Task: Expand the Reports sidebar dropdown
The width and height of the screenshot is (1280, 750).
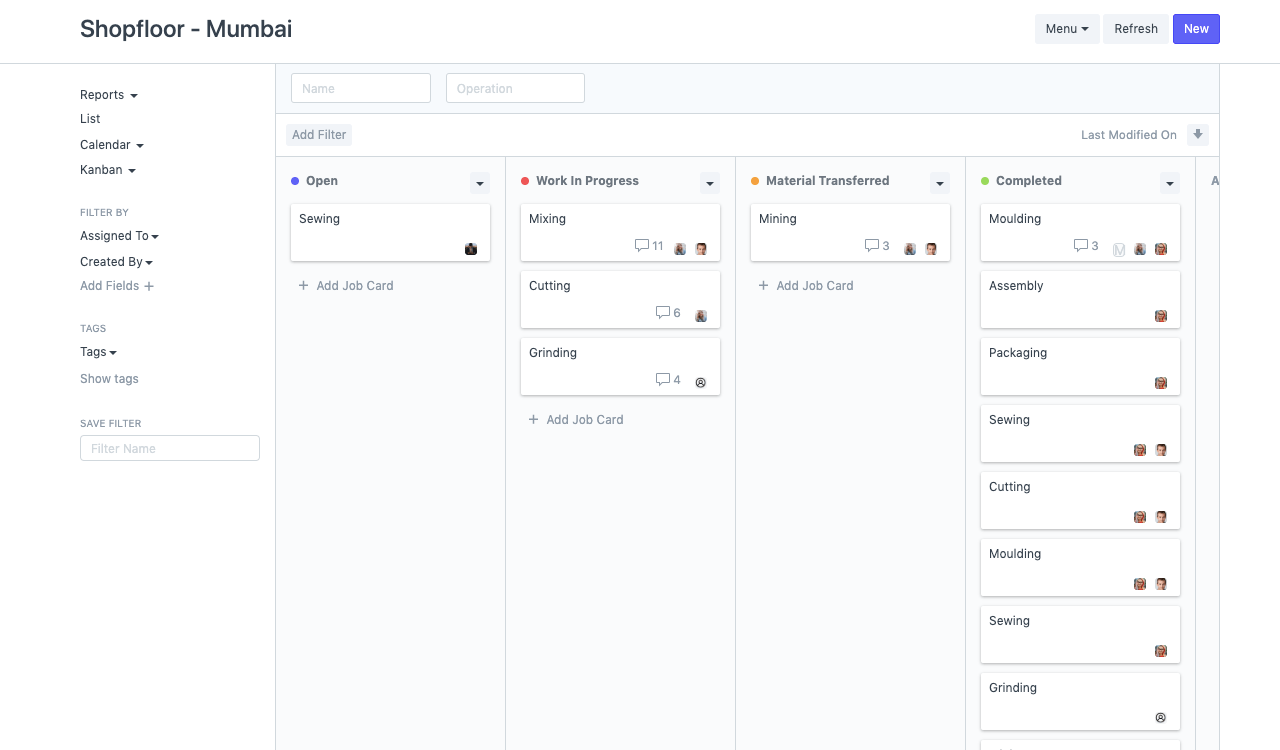Action: [x=109, y=95]
